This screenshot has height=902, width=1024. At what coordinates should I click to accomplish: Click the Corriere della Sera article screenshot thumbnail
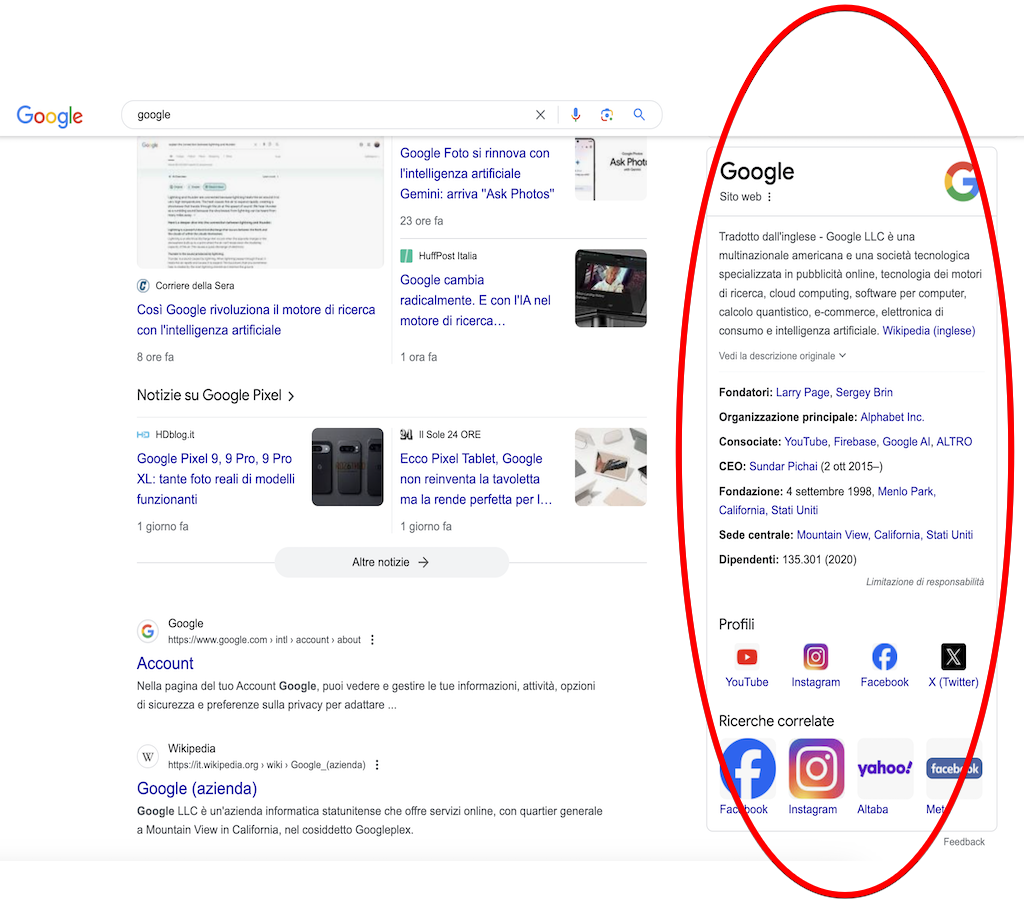(x=260, y=202)
